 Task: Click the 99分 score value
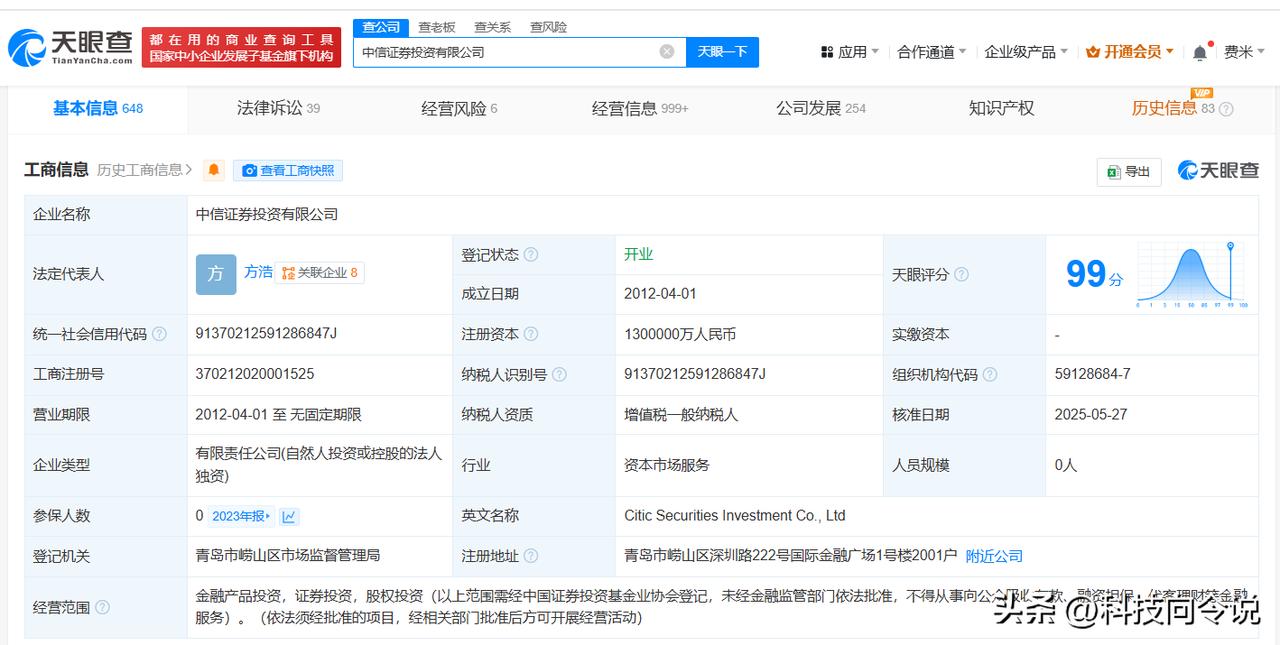(1094, 274)
